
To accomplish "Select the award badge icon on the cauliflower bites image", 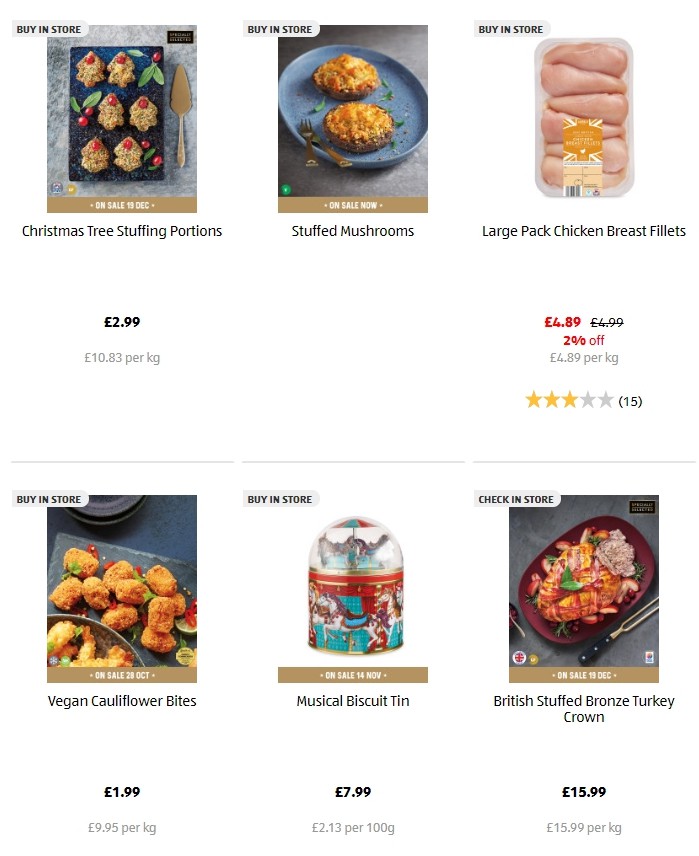I will click(x=185, y=655).
